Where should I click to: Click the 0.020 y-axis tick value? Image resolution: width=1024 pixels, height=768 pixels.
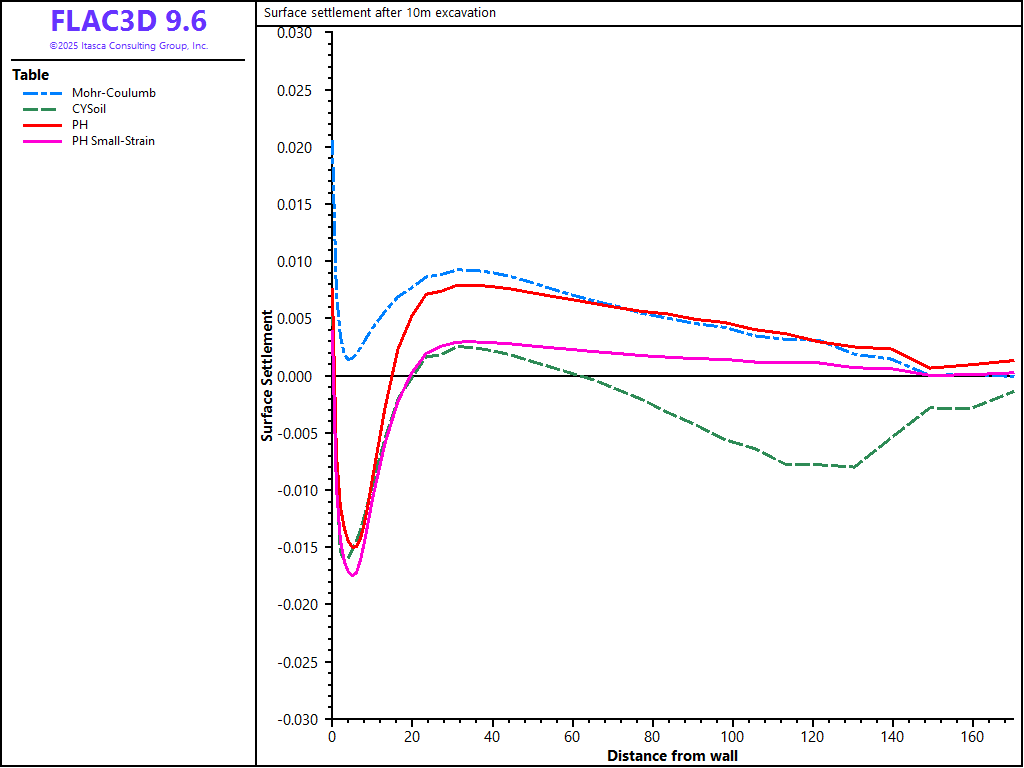[294, 148]
